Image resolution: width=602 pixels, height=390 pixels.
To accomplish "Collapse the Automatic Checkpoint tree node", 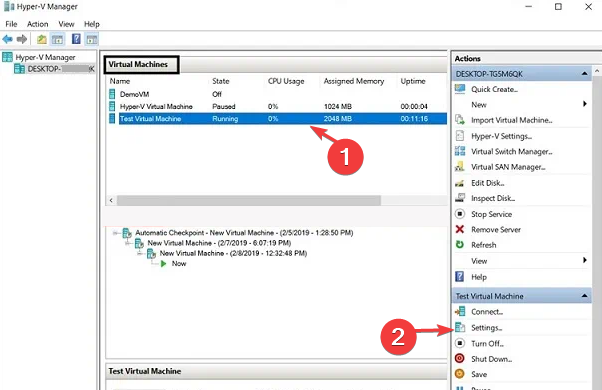I will (115, 233).
